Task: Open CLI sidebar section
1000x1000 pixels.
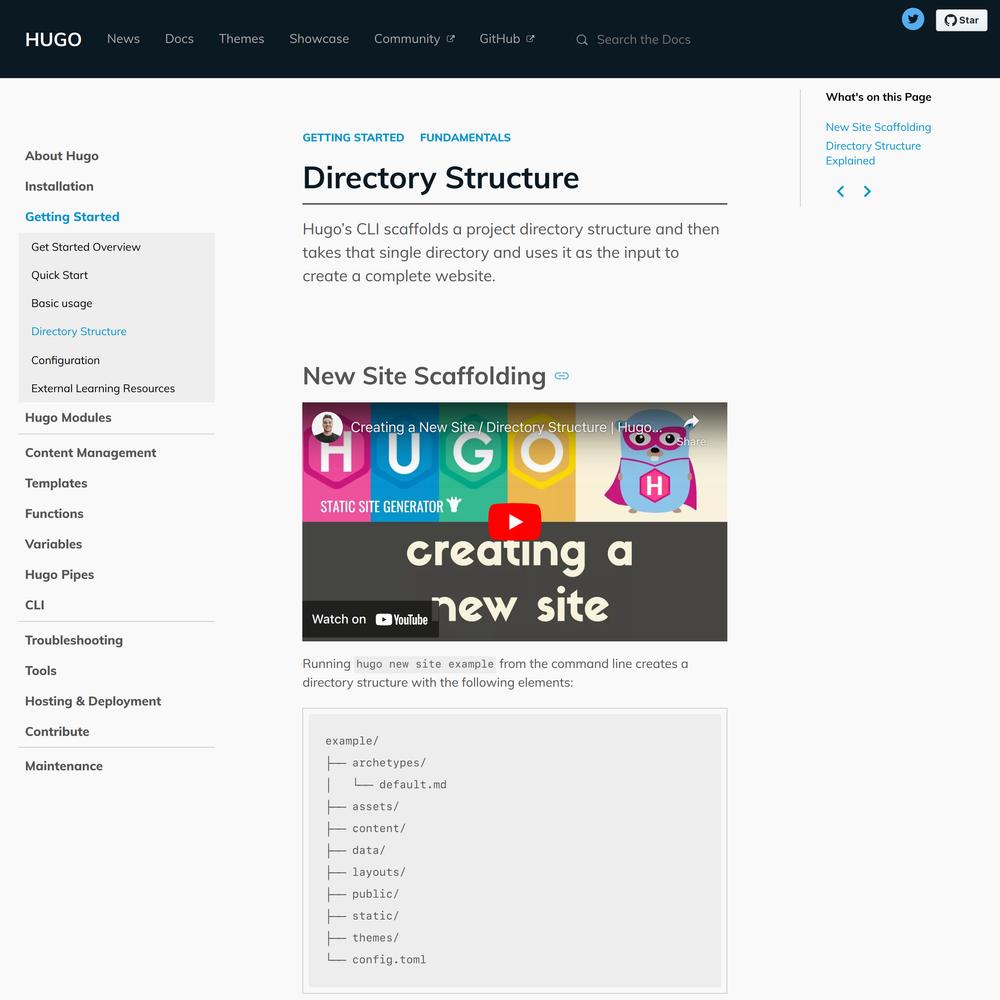Action: tap(34, 605)
